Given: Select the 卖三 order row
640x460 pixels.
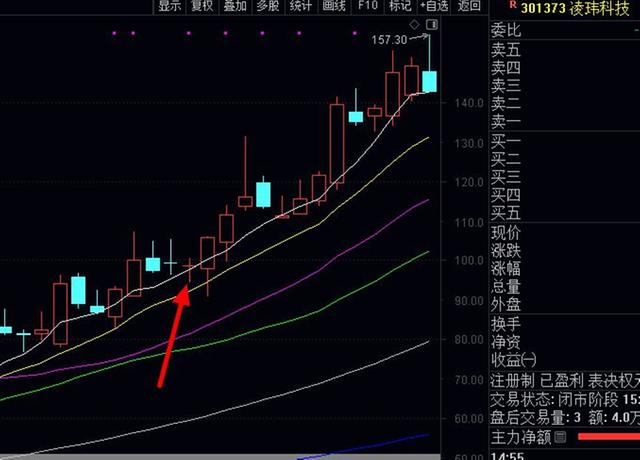Looking at the screenshot, I should [x=565, y=86].
